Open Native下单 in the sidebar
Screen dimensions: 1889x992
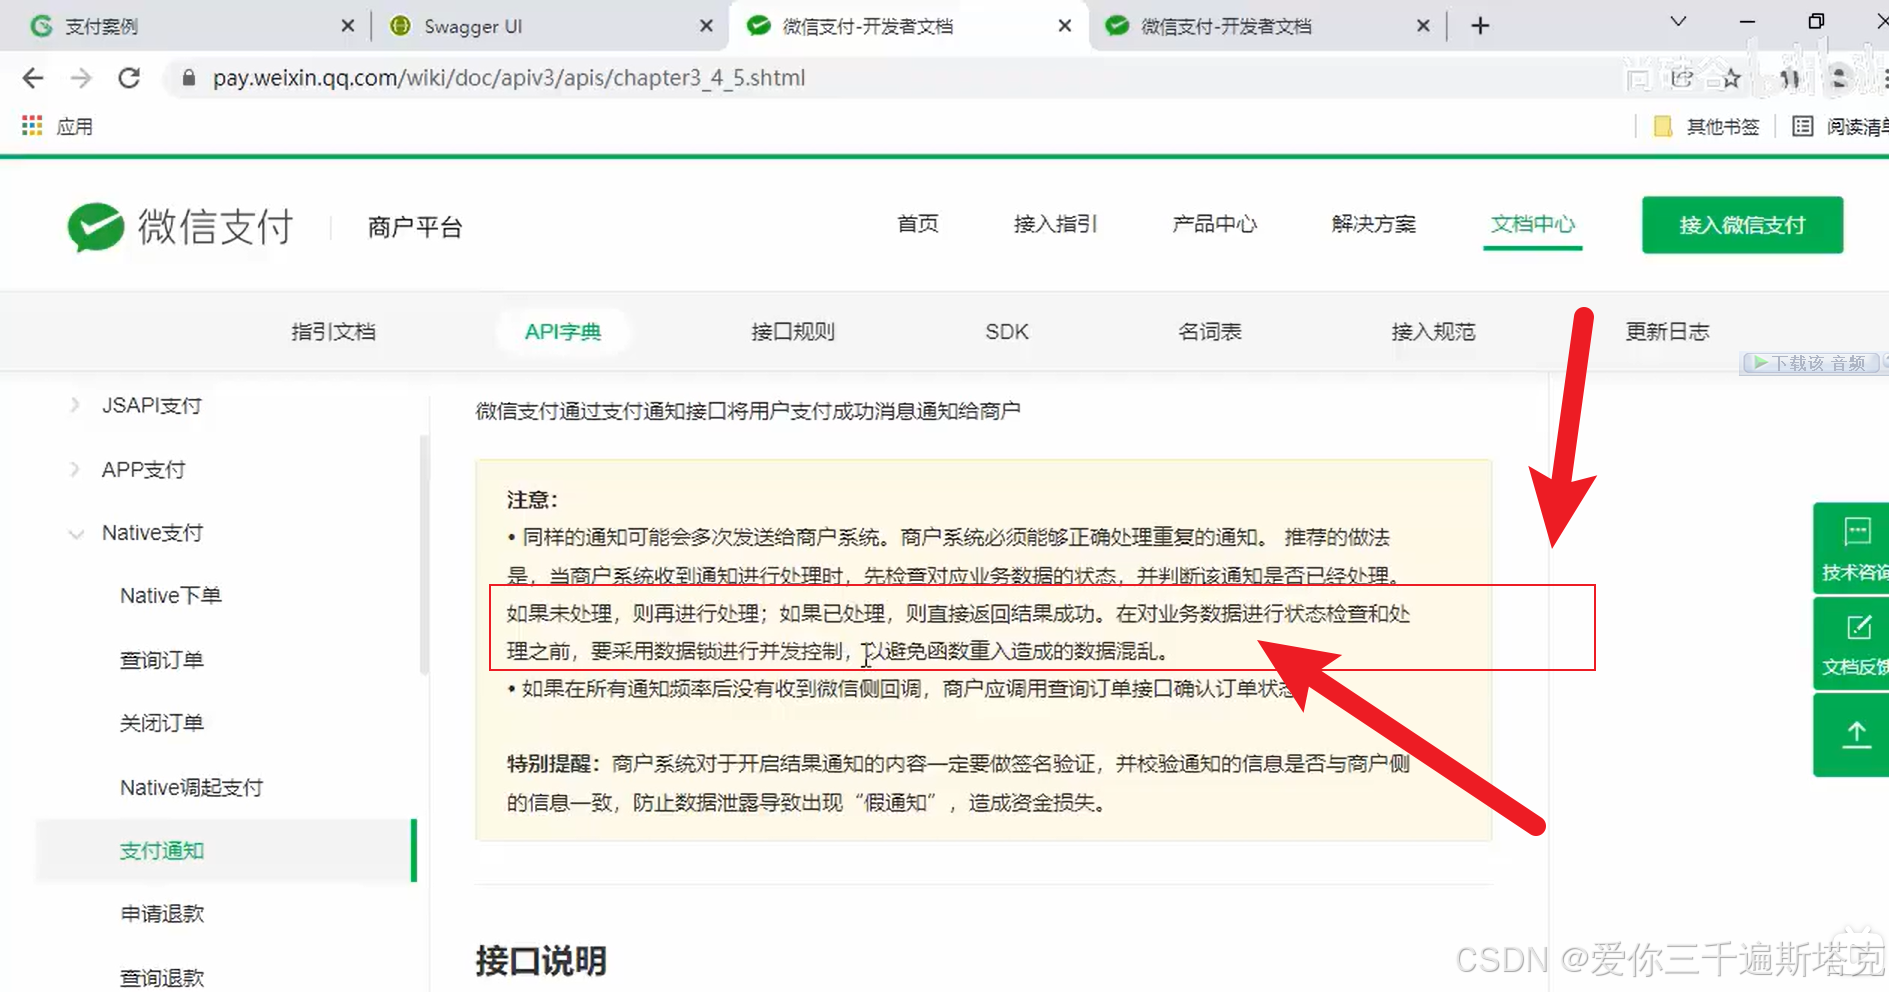point(170,596)
